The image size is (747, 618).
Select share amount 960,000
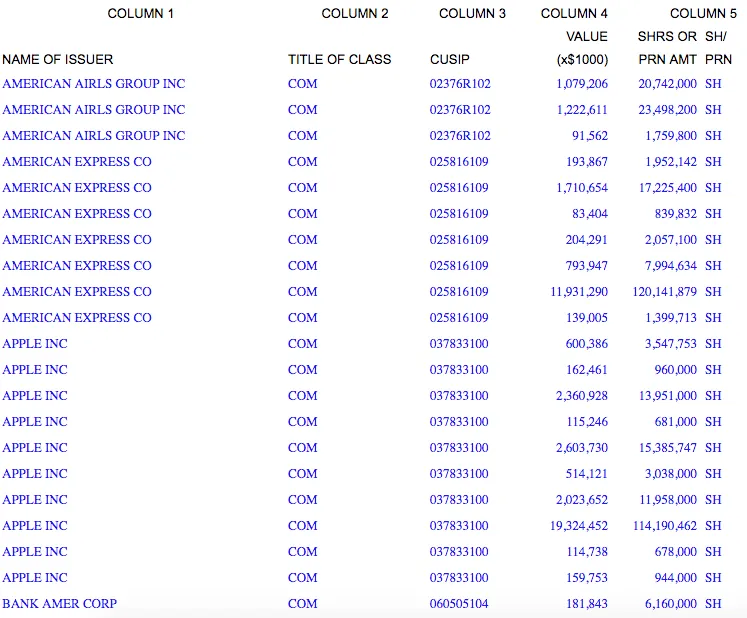click(676, 370)
